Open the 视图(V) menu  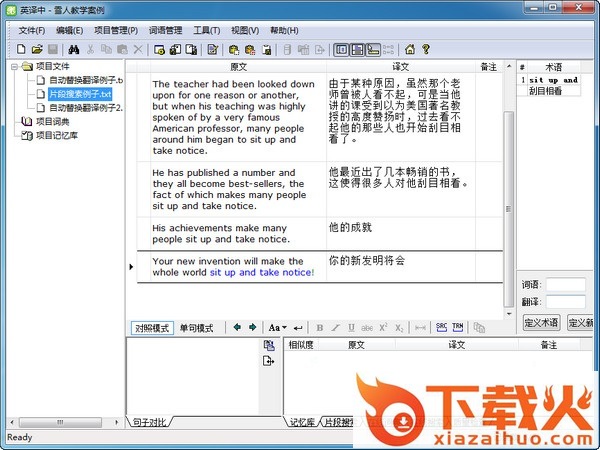click(x=245, y=30)
